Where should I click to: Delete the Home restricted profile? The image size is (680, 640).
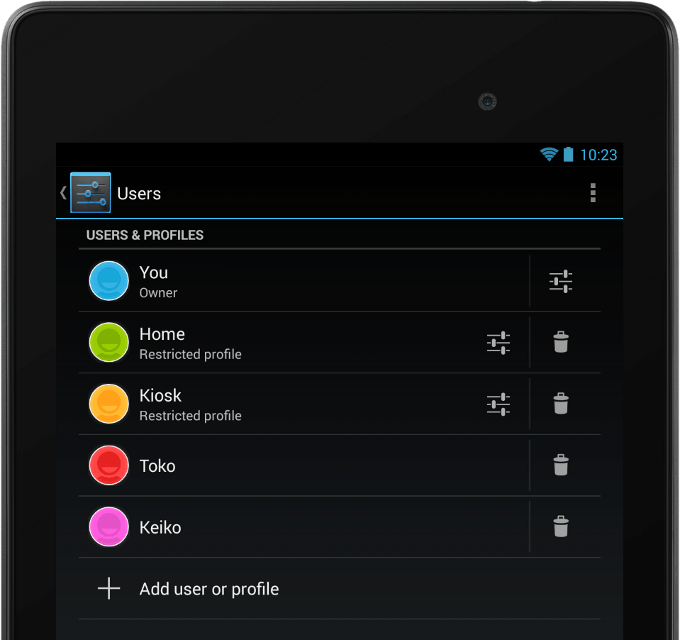pos(561,342)
